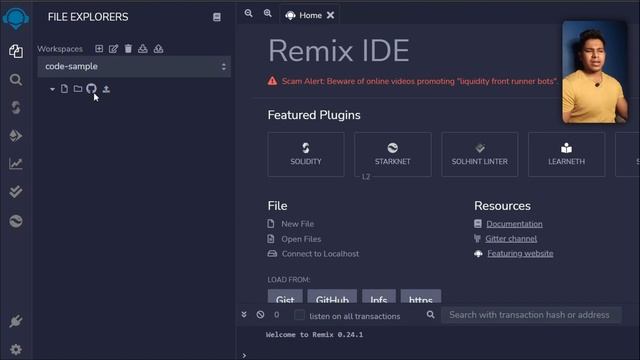640x360 pixels.
Task: Collapse the terminal panel
Action: point(244,315)
